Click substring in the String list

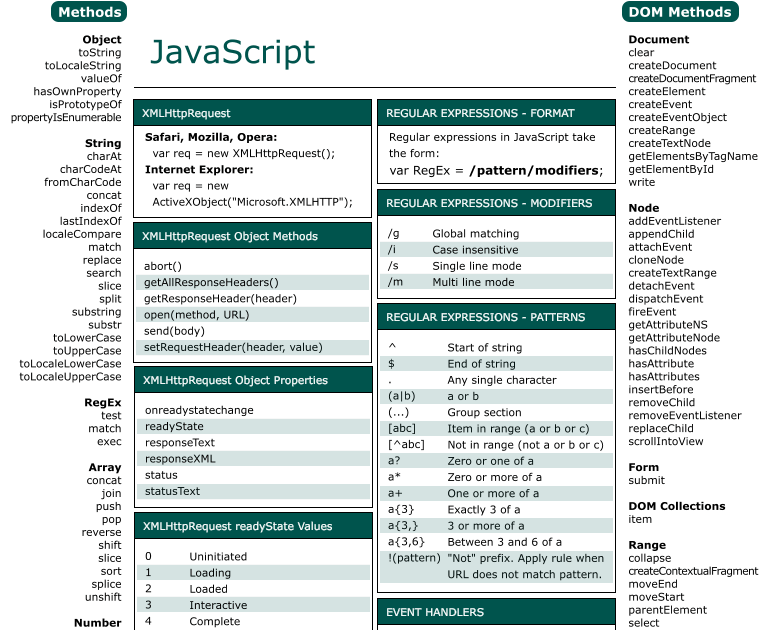[96, 312]
